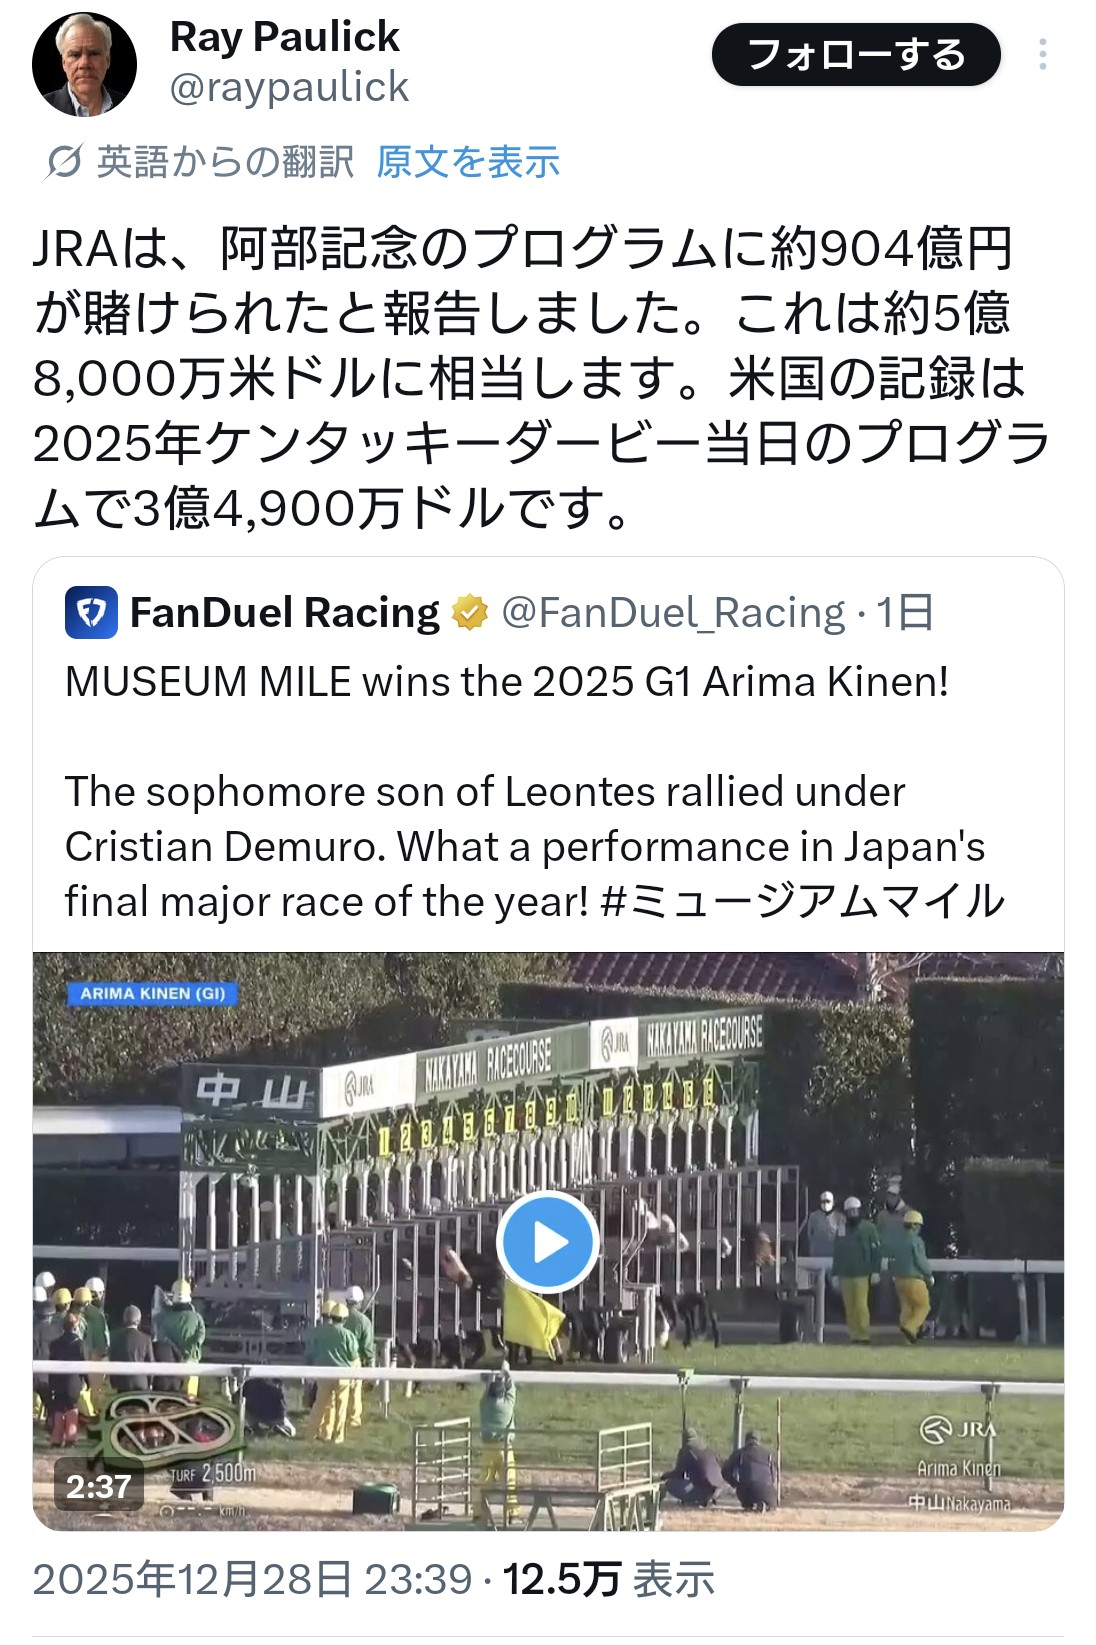
Task: Open the quoted tweet text about MUSEUM MILE
Action: 505,683
